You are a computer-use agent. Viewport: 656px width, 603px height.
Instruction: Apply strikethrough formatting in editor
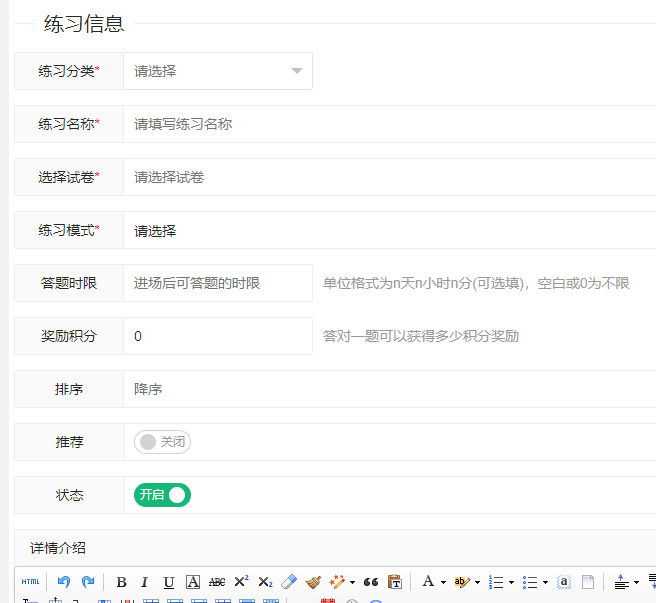pyautogui.click(x=217, y=582)
